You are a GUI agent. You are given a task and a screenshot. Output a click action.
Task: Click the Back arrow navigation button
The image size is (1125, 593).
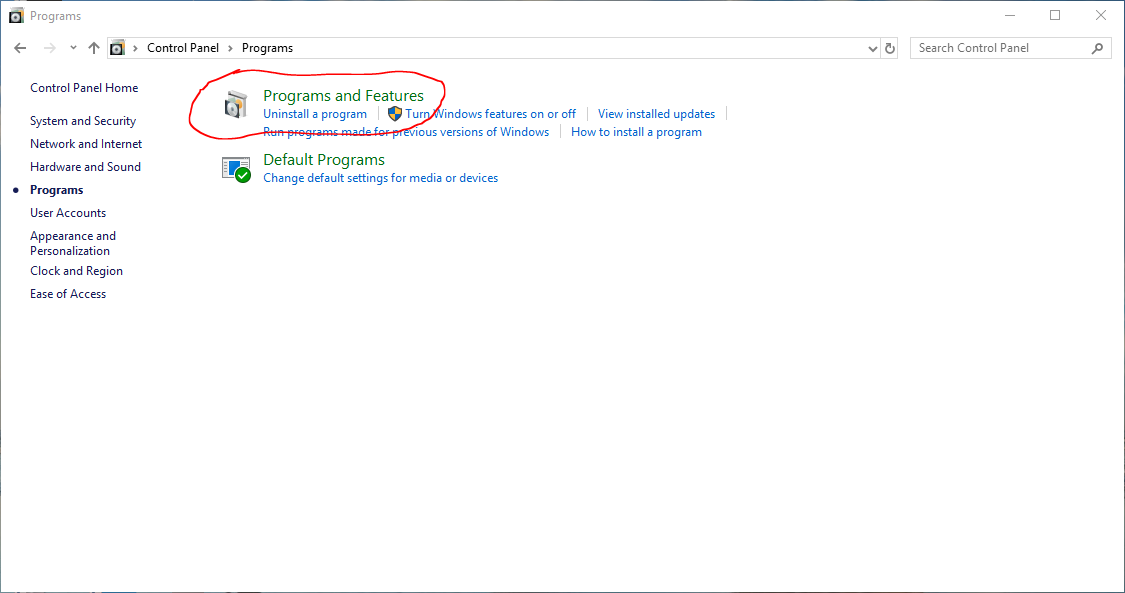pos(20,48)
